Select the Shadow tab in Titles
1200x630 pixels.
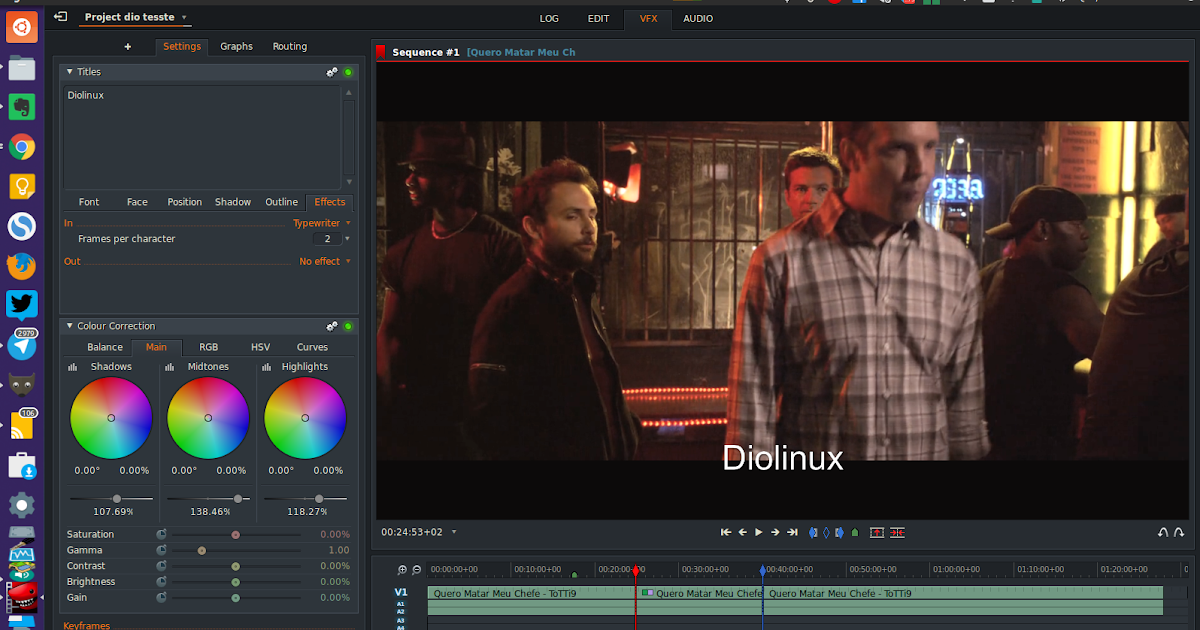pyautogui.click(x=233, y=202)
